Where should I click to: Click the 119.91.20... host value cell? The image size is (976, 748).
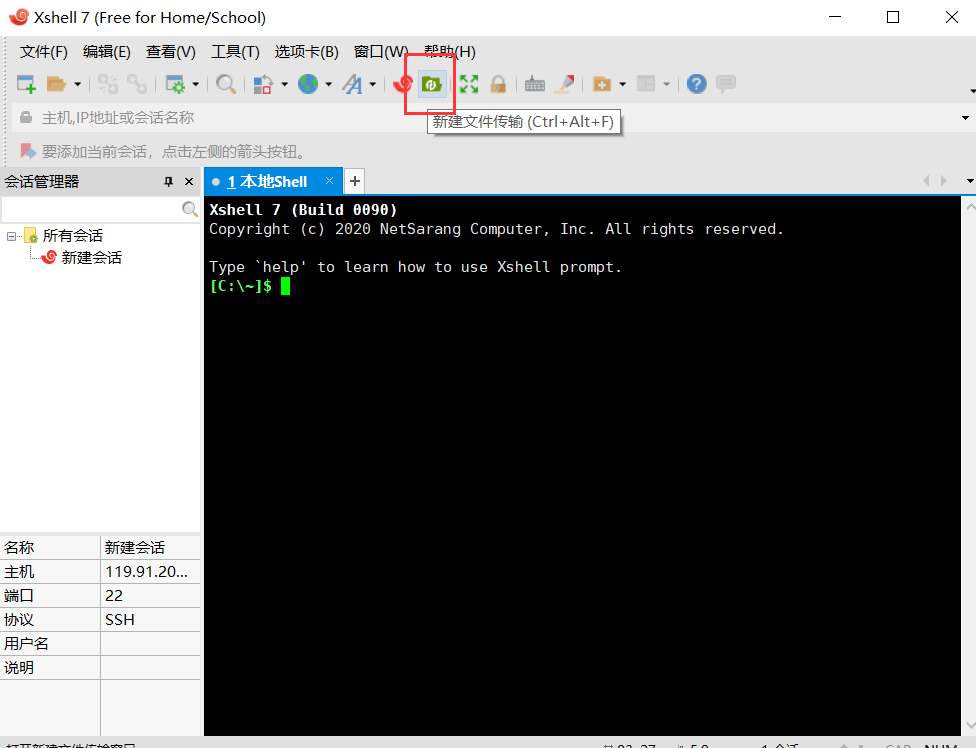150,571
